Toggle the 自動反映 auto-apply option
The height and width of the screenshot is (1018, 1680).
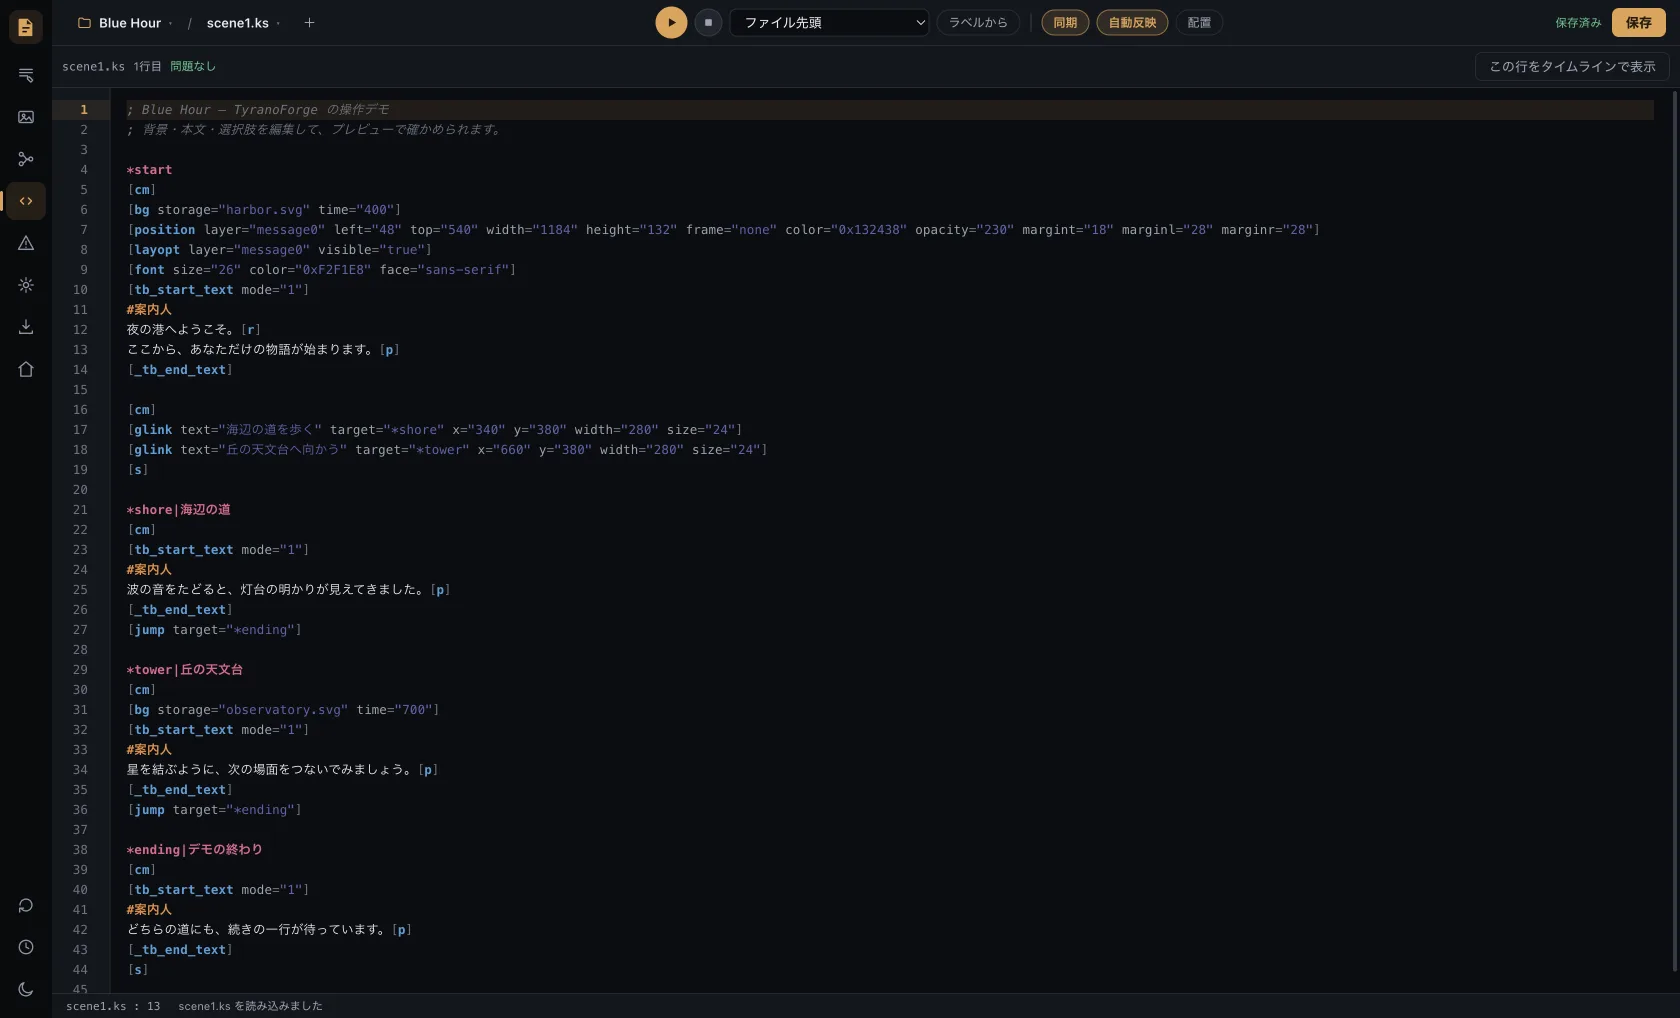point(1132,22)
